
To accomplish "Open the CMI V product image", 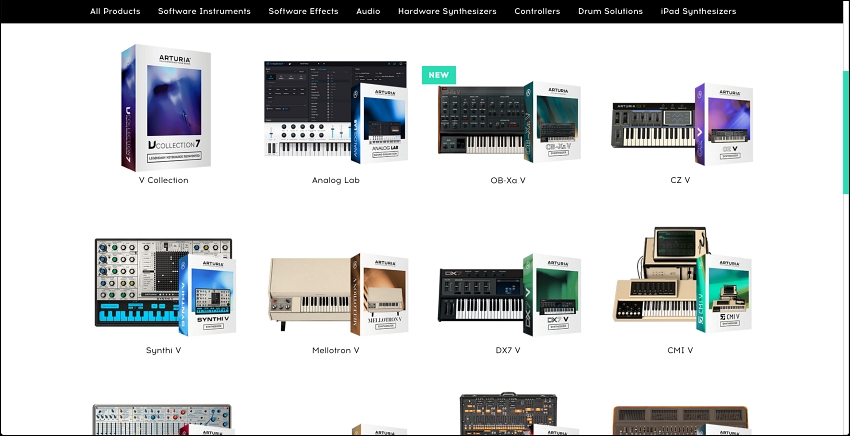I will click(x=683, y=280).
